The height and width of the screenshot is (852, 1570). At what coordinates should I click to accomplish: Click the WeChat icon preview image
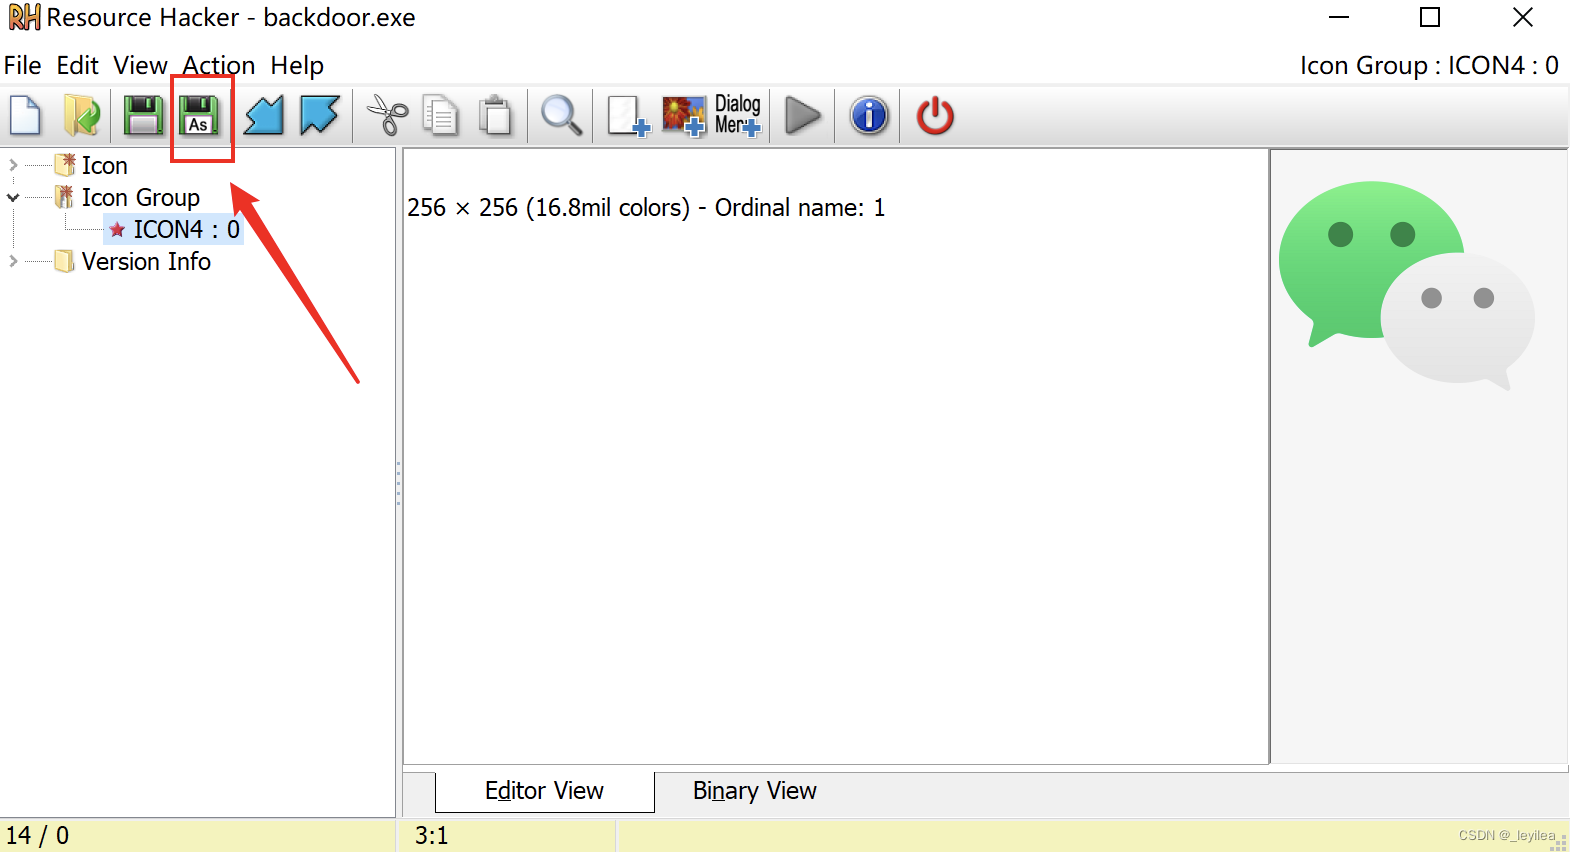tap(1406, 286)
